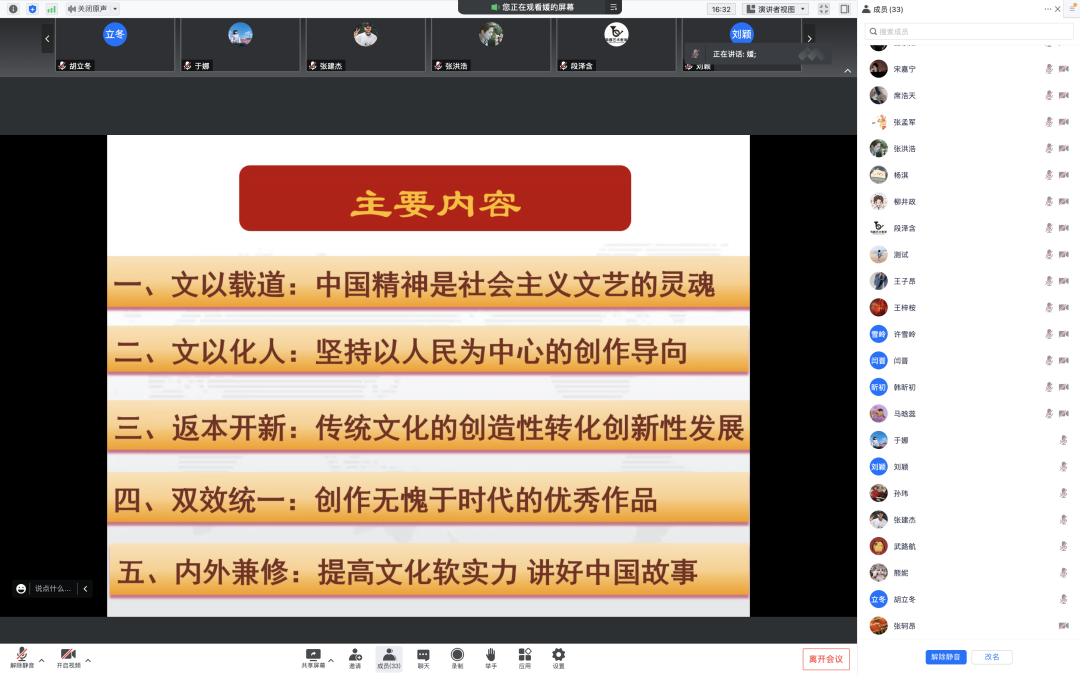Click the network signal strength icon
The height and width of the screenshot is (675, 1080).
pyautogui.click(x=51, y=9)
